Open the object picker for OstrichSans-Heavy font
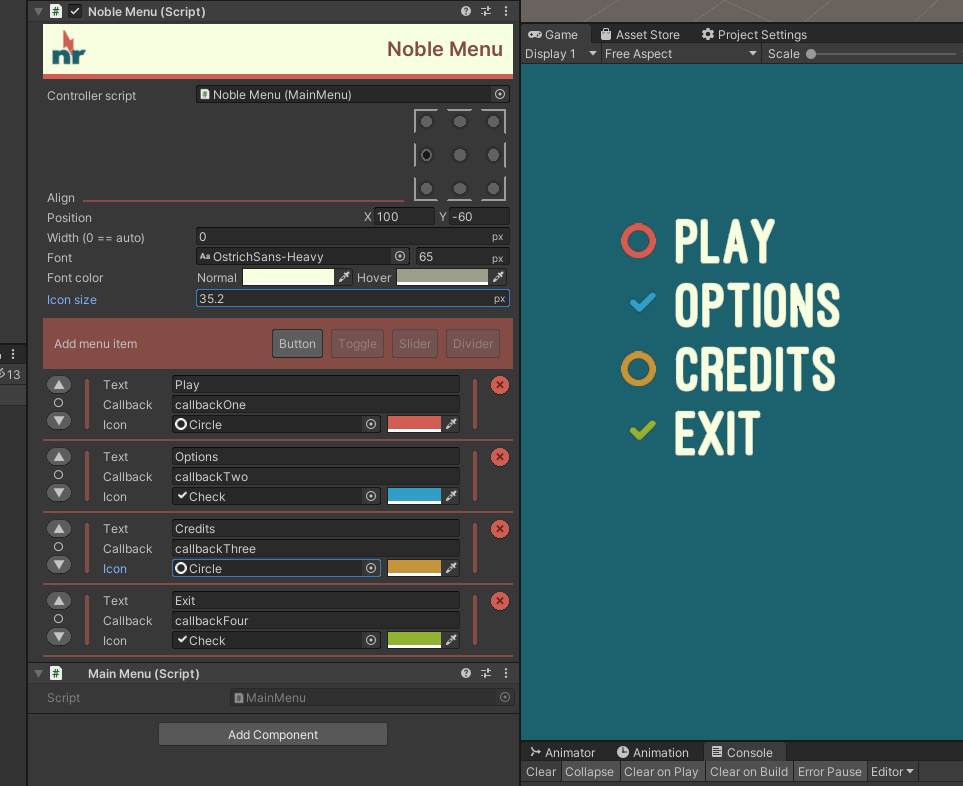 pos(400,256)
